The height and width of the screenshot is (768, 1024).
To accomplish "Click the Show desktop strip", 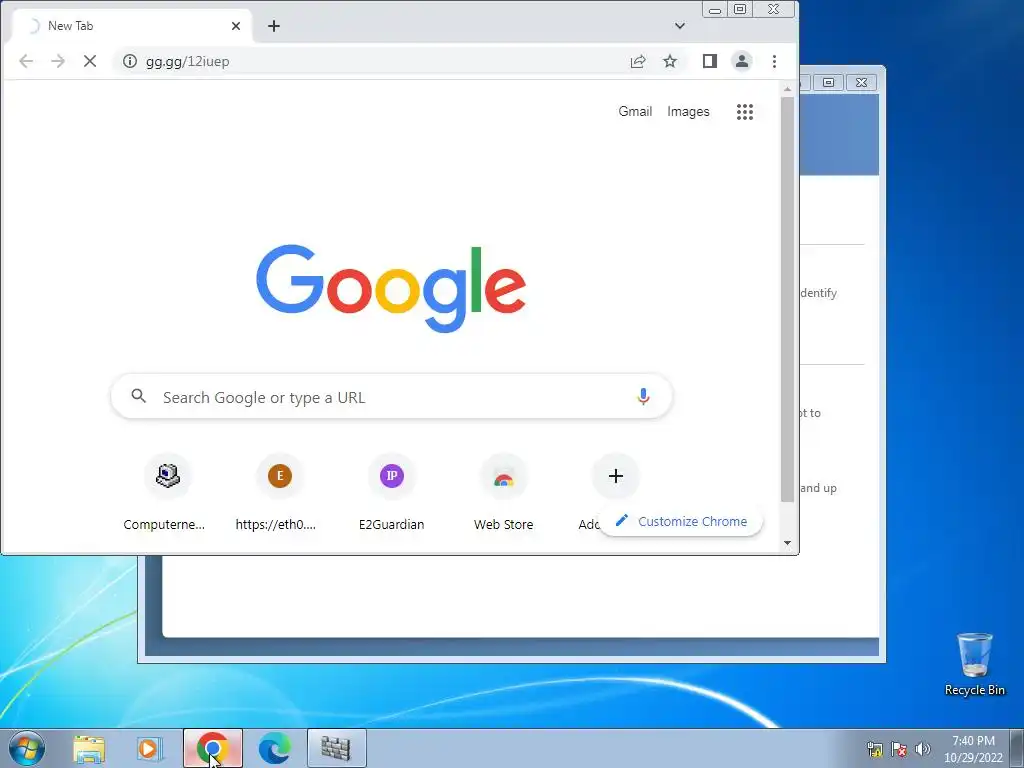I will (1017, 748).
